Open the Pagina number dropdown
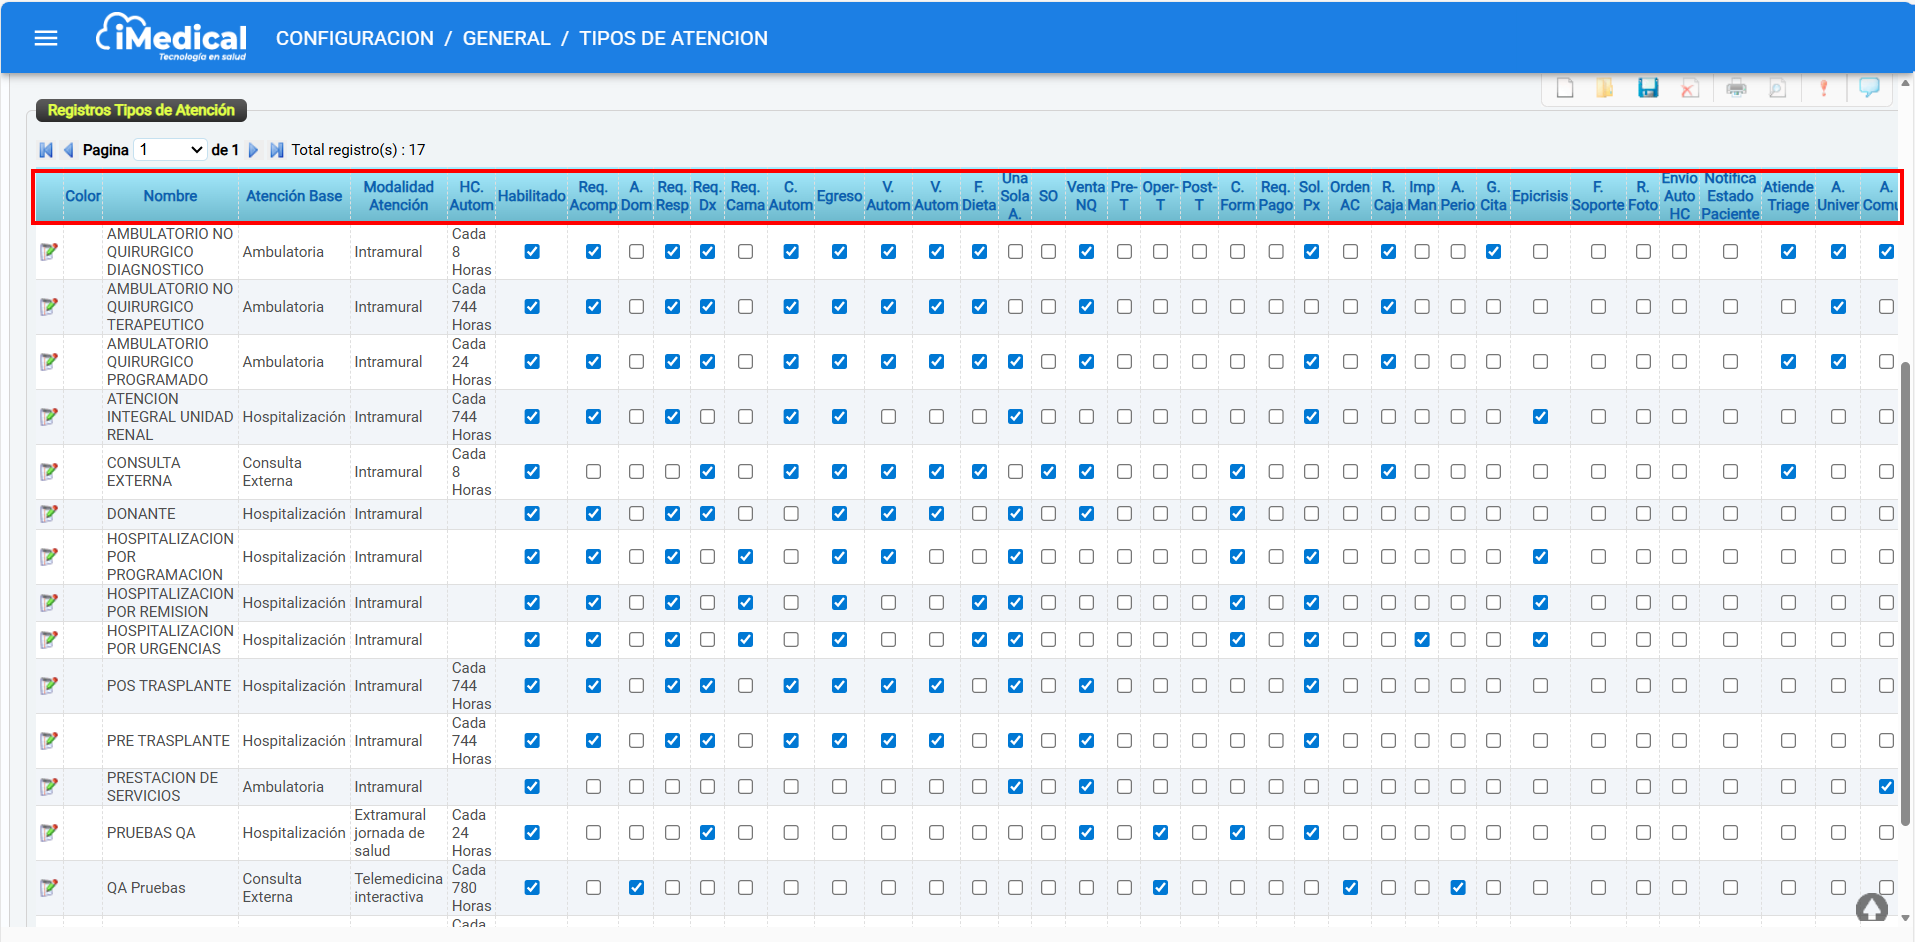The width and height of the screenshot is (1915, 942). tap(171, 150)
